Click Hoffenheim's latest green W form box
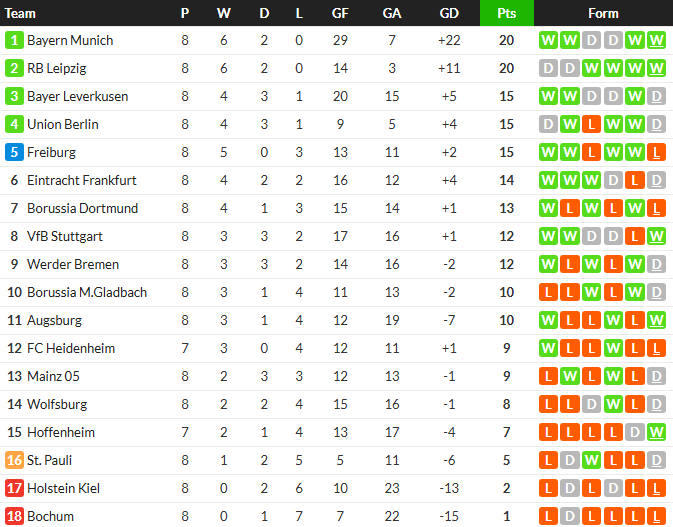The width and height of the screenshot is (673, 527). pyautogui.click(x=656, y=433)
